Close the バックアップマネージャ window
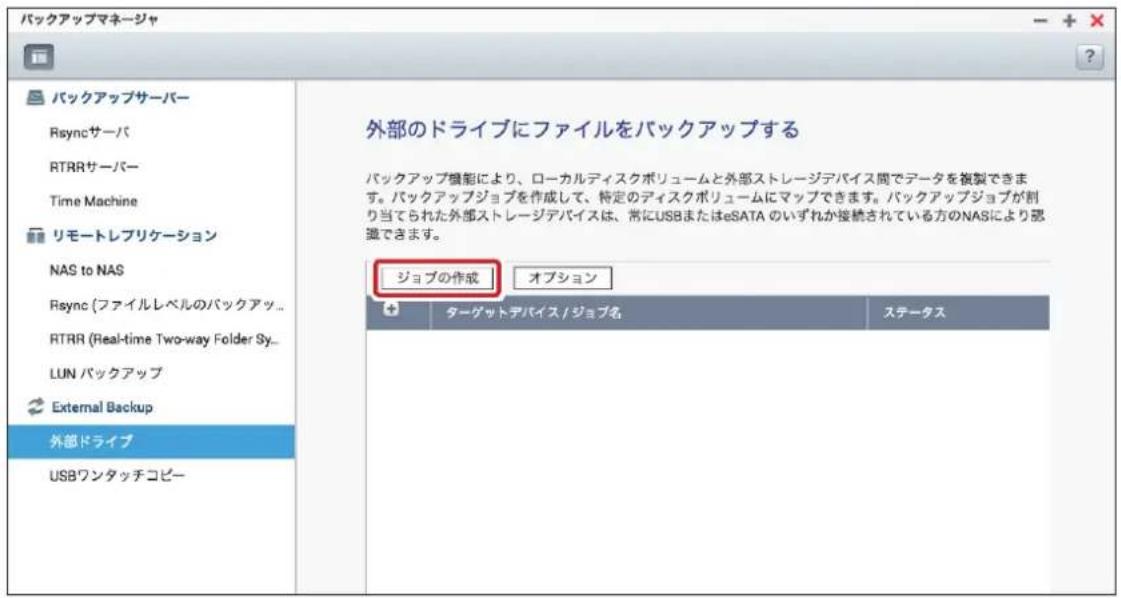Image resolution: width=1121 pixels, height=598 pixels. tap(1097, 21)
